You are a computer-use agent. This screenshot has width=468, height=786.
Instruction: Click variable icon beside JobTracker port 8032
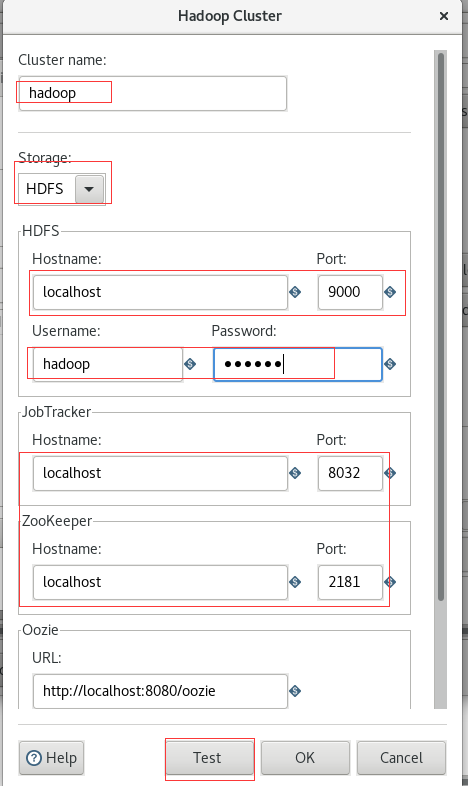[390, 473]
